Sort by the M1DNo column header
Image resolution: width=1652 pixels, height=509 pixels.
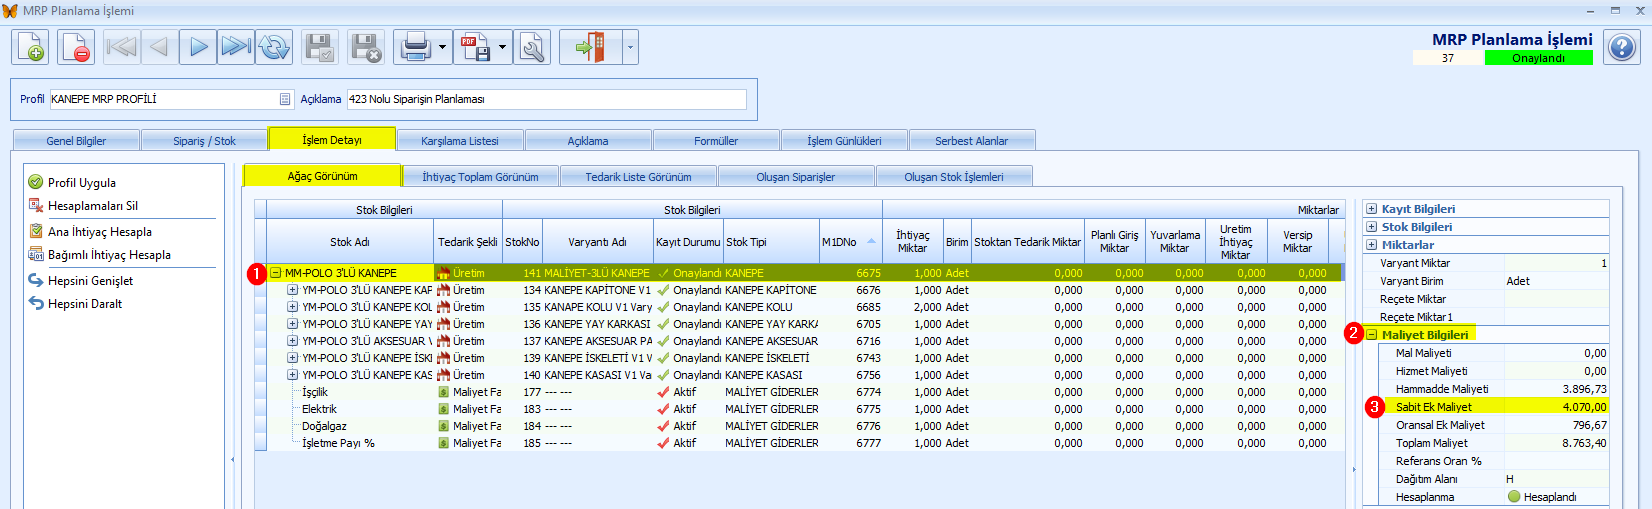(850, 242)
